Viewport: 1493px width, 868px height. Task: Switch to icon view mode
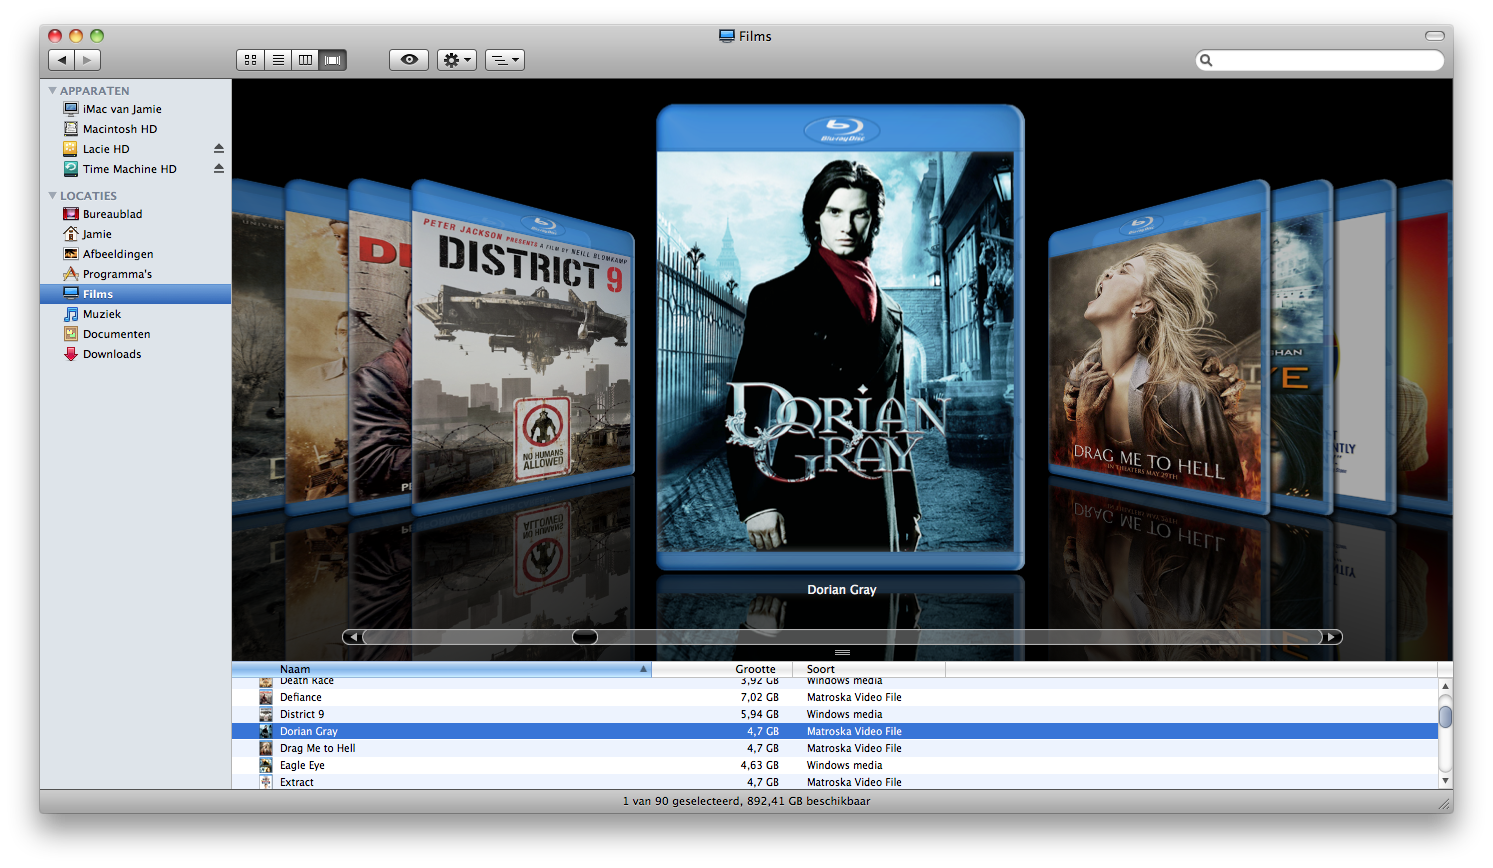click(x=250, y=60)
